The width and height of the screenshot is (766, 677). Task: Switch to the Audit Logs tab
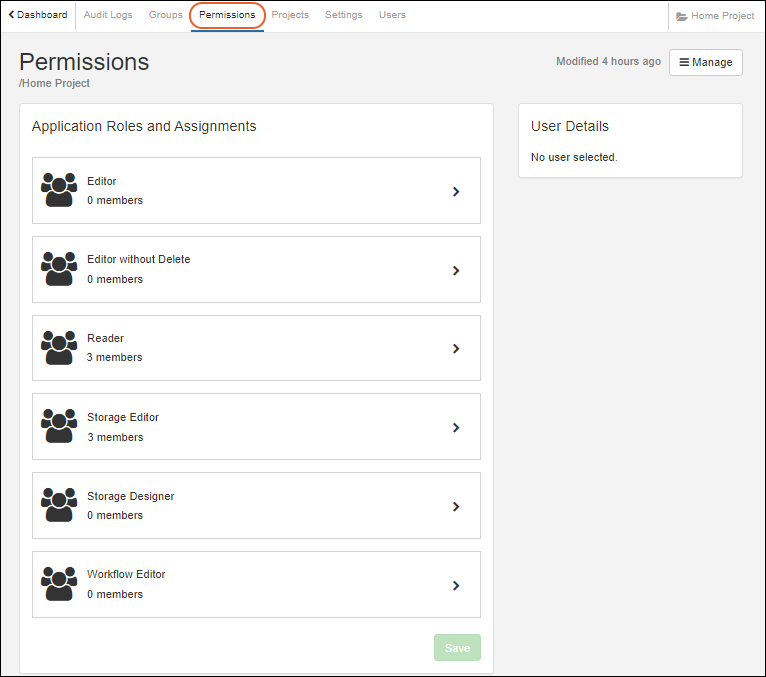point(108,15)
